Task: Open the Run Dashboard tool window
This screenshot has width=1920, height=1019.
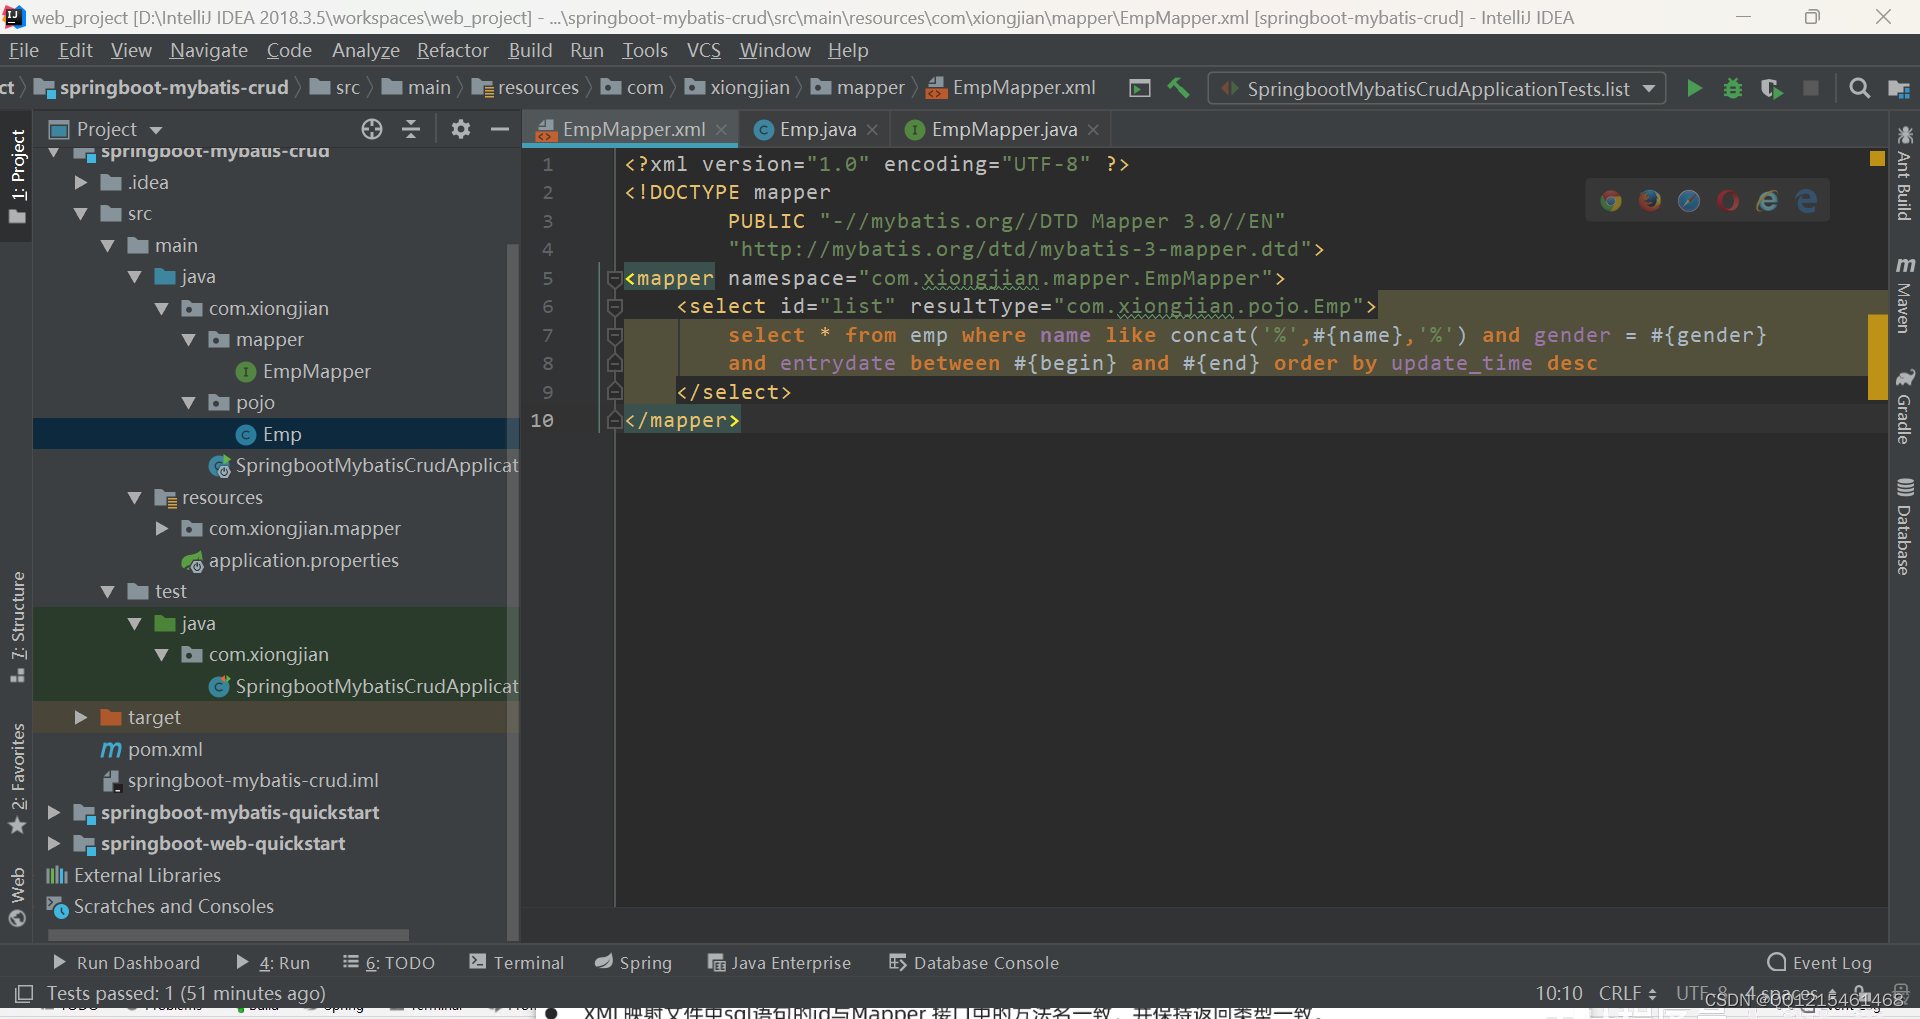Action: tap(126, 962)
